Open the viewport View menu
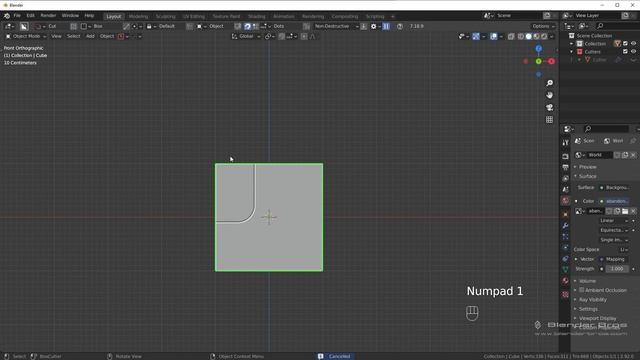640x360 pixels. tap(56, 36)
